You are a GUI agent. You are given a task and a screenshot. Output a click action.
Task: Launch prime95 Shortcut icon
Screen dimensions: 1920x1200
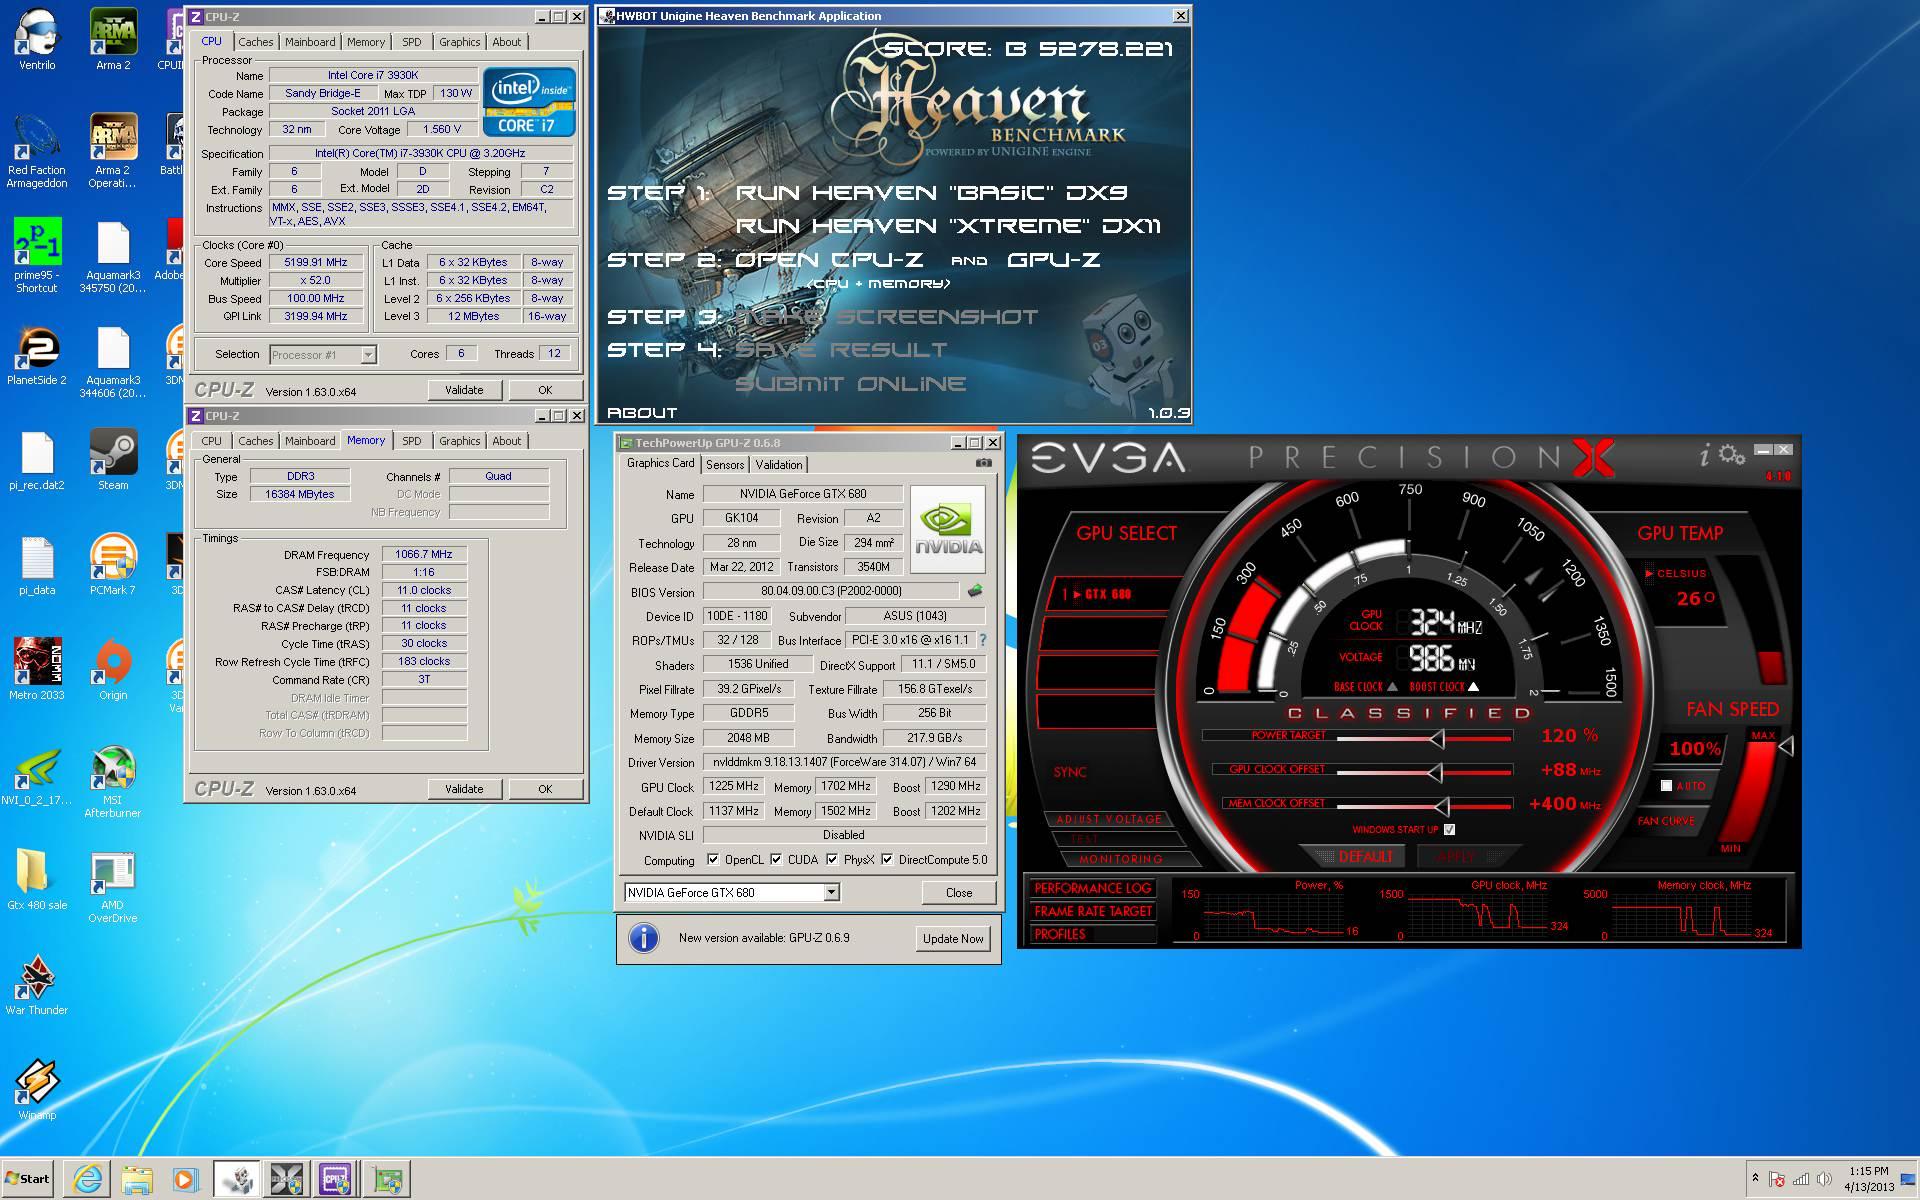click(37, 256)
